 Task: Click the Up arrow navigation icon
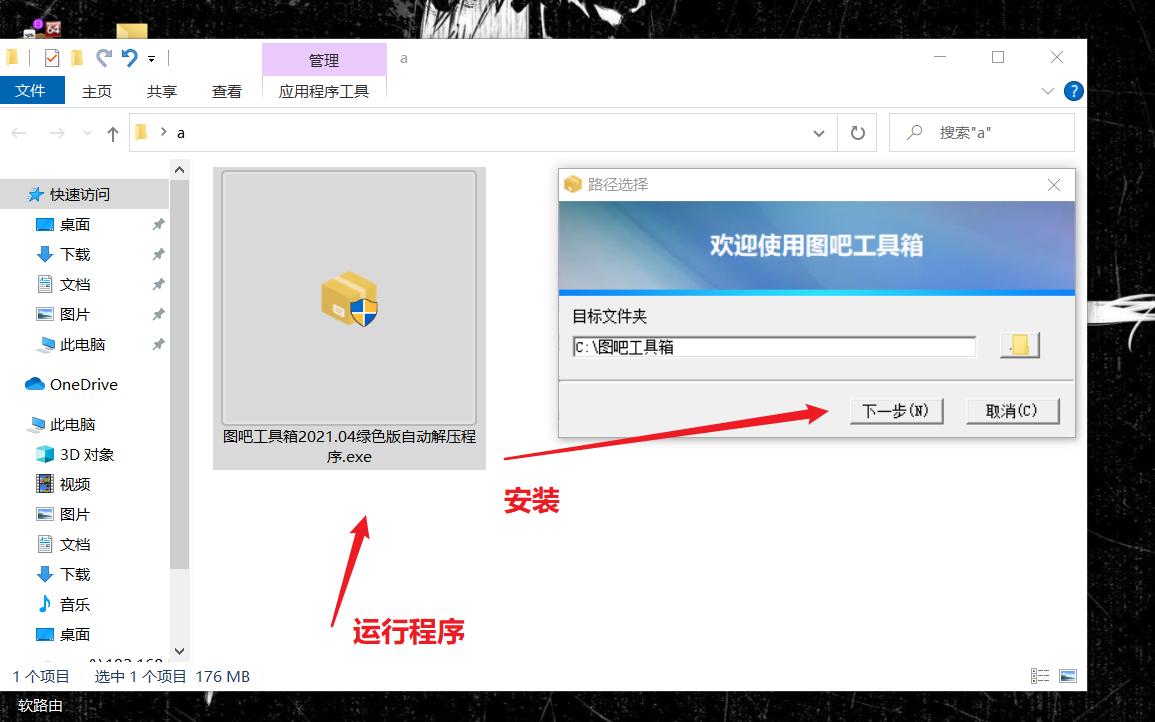[x=114, y=131]
